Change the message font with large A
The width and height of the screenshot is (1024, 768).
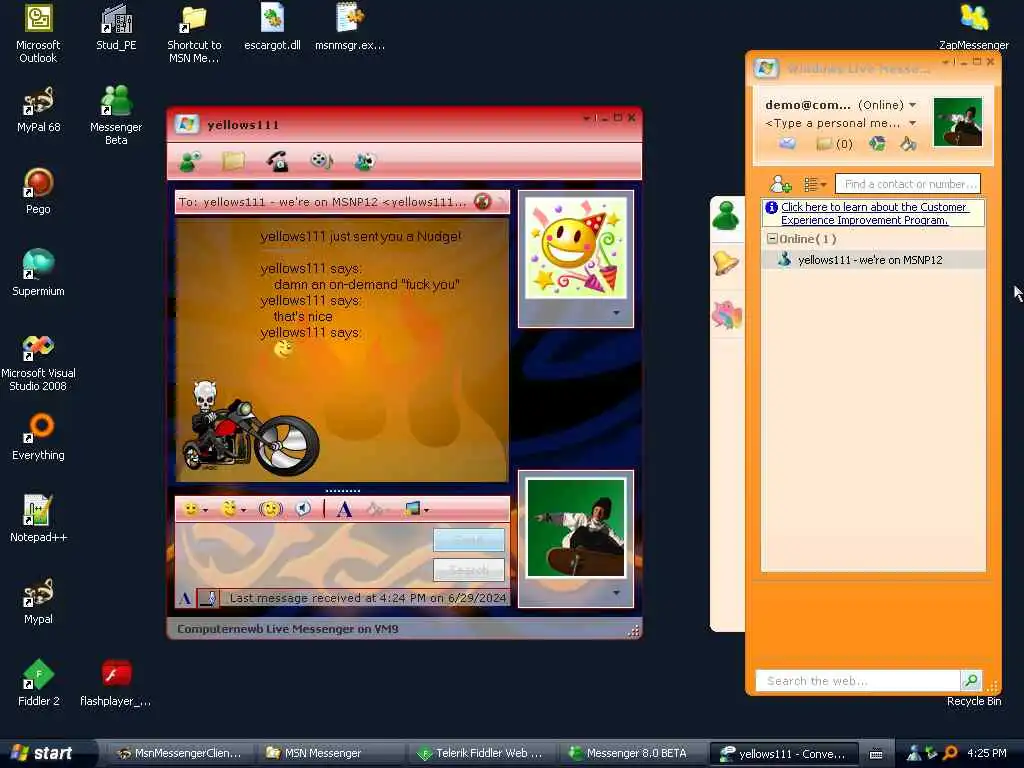click(x=344, y=510)
